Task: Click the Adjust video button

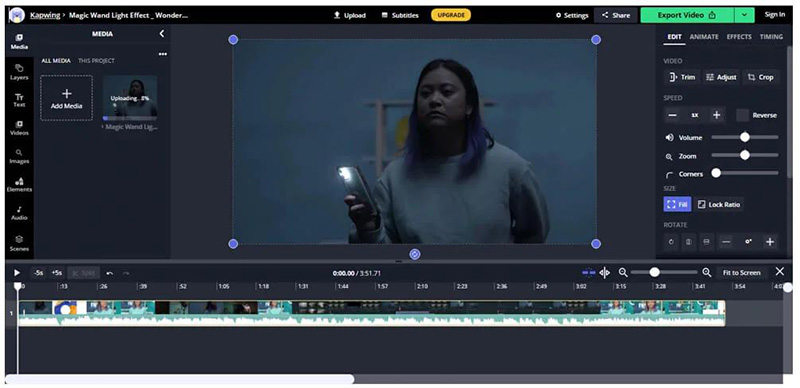Action: pyautogui.click(x=721, y=77)
